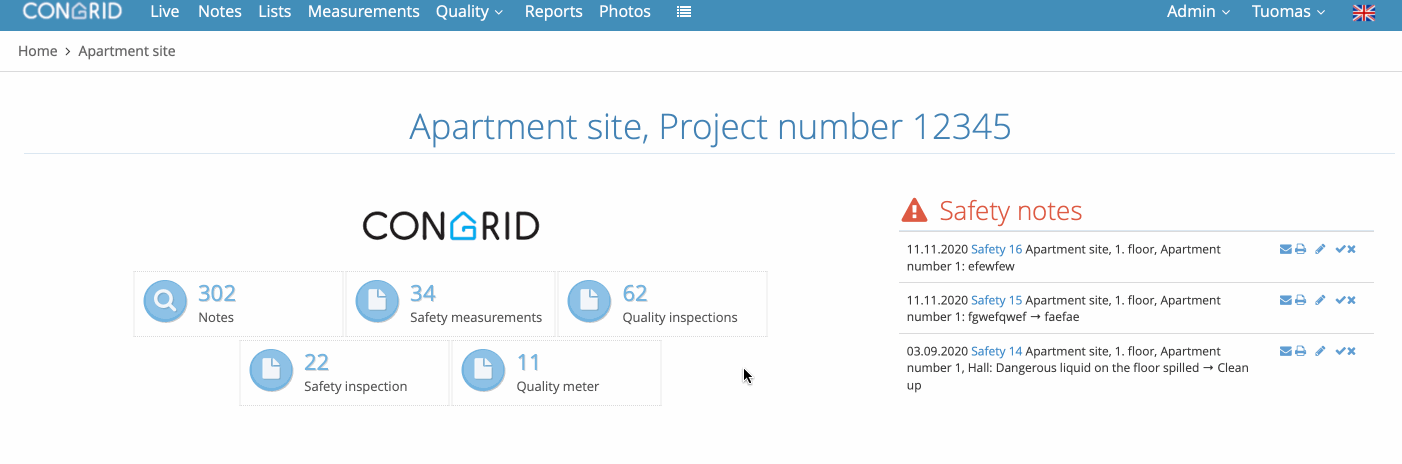The height and width of the screenshot is (464, 1402).
Task: Open the Safety 16 link
Action: (997, 249)
